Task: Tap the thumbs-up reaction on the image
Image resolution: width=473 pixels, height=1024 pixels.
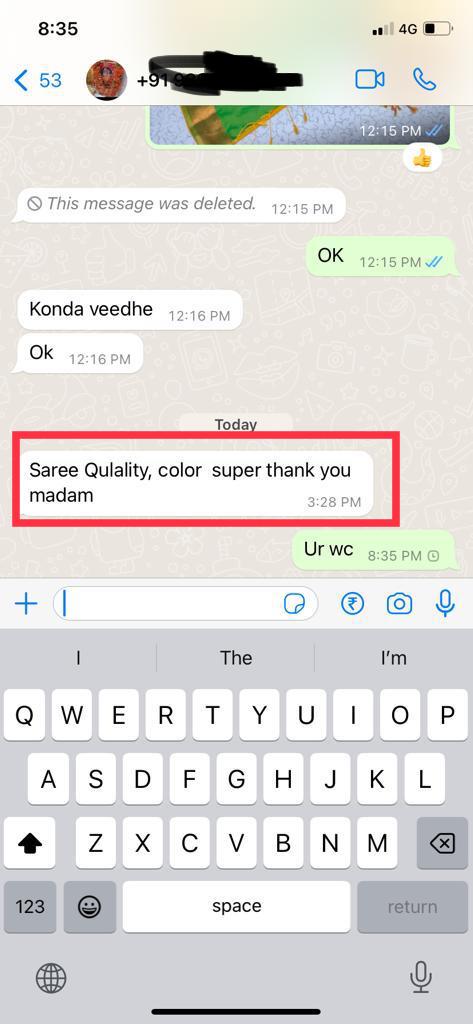Action: tap(422, 157)
